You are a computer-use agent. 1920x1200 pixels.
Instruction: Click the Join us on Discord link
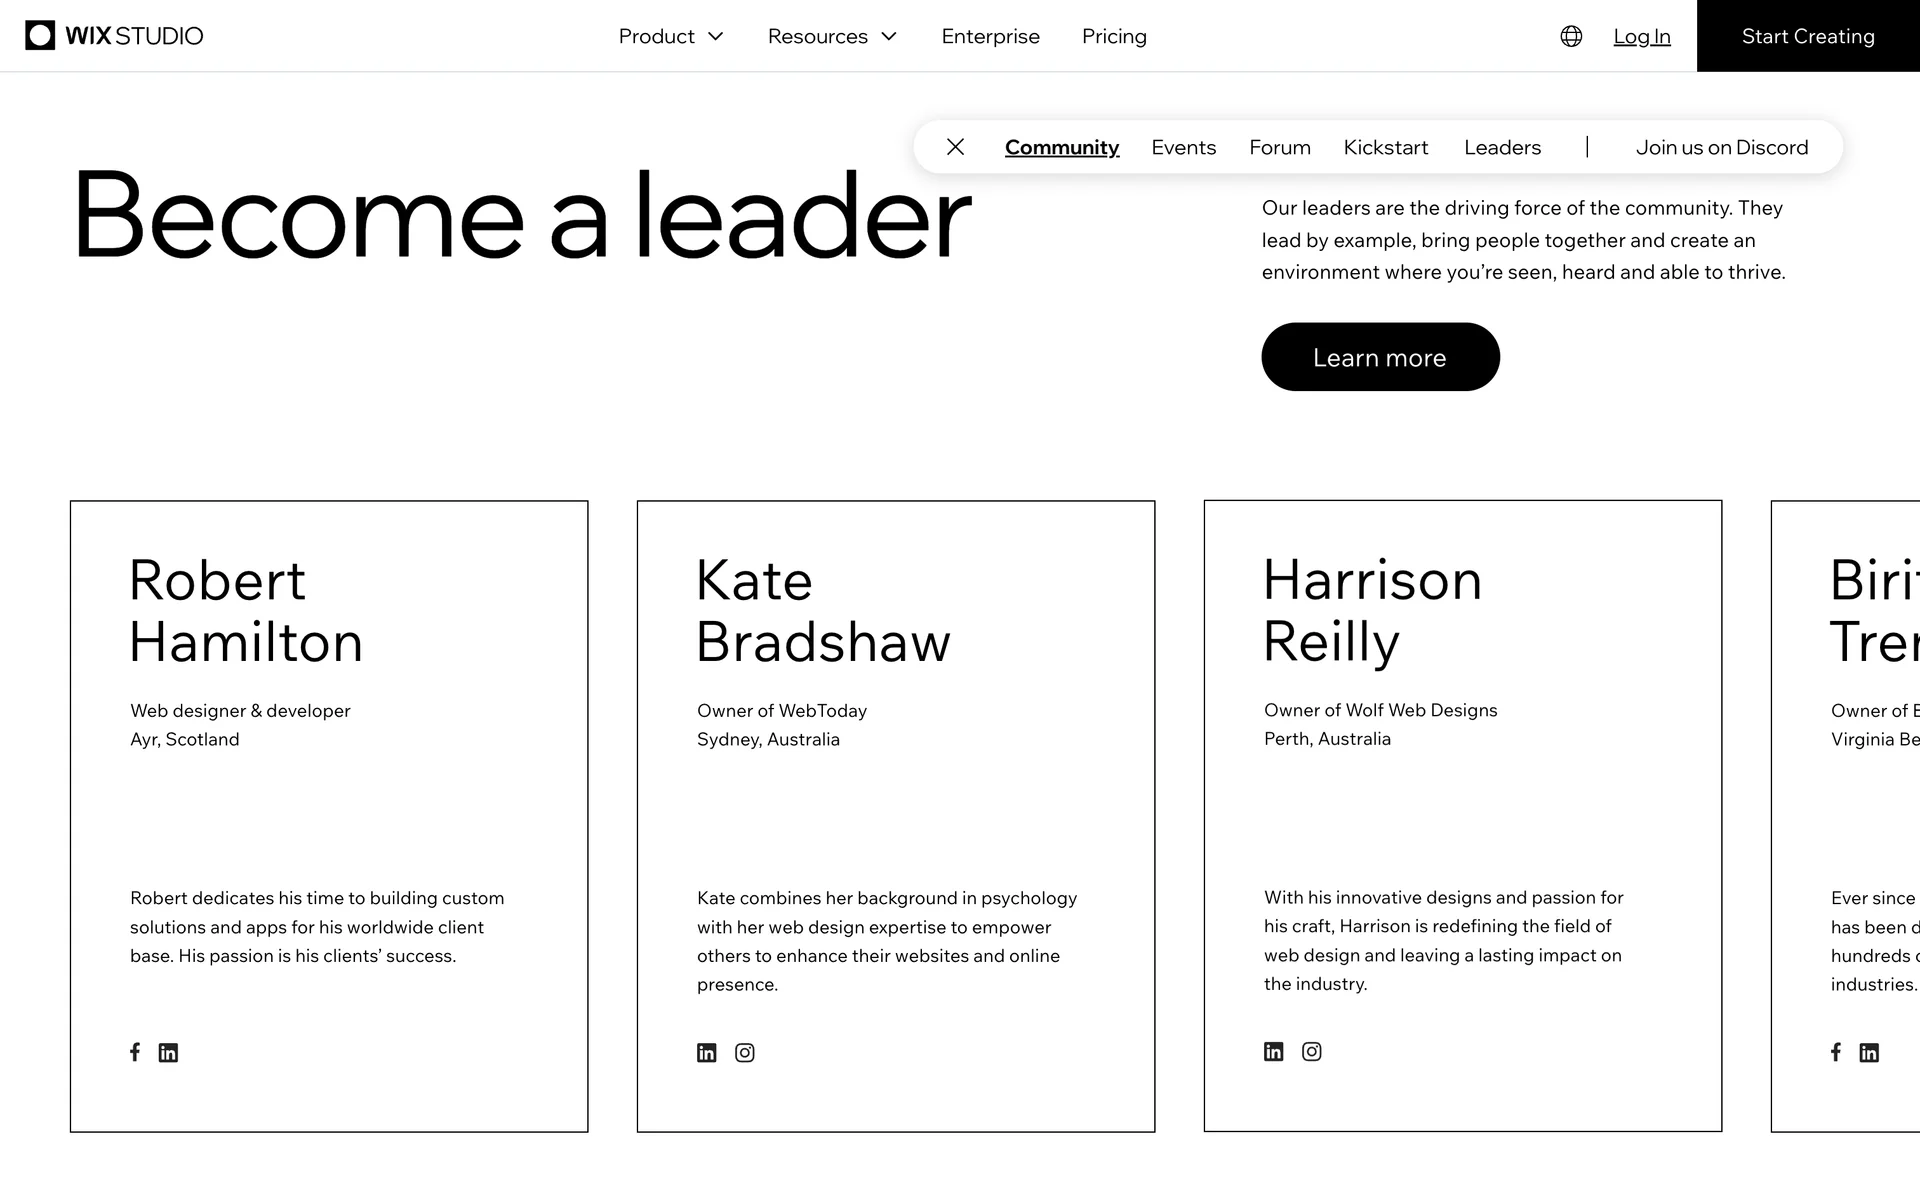[x=1721, y=147]
